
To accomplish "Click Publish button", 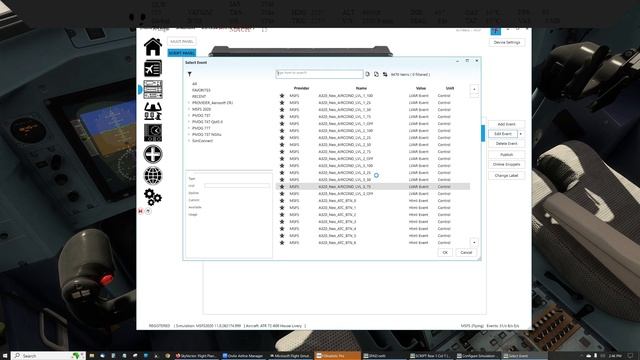I will [506, 155].
